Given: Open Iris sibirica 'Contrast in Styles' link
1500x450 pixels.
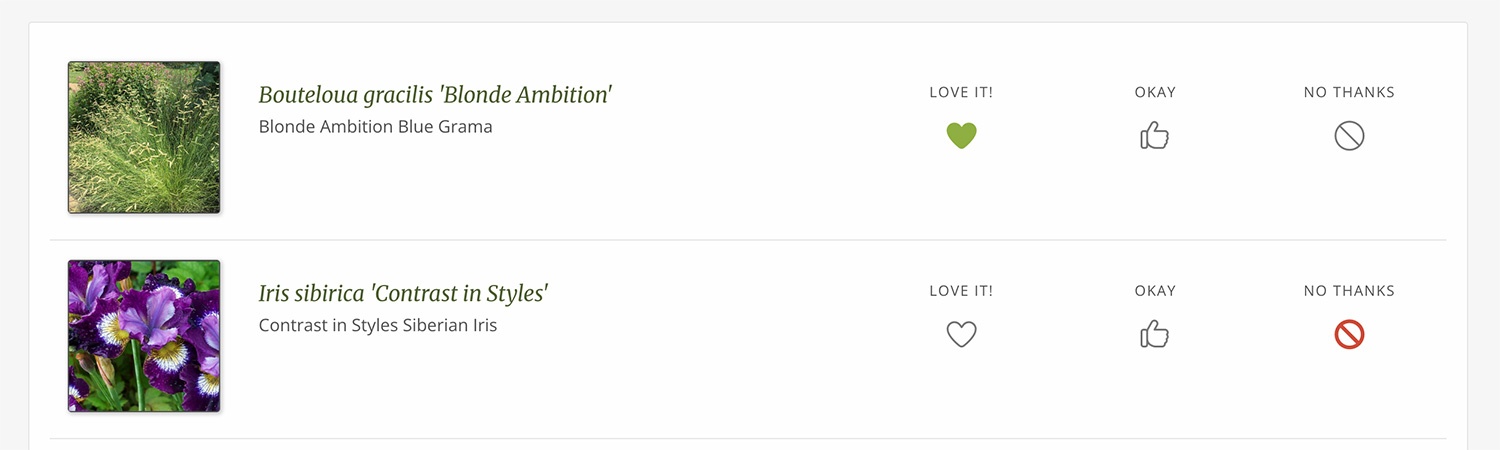Looking at the screenshot, I should coord(404,294).
